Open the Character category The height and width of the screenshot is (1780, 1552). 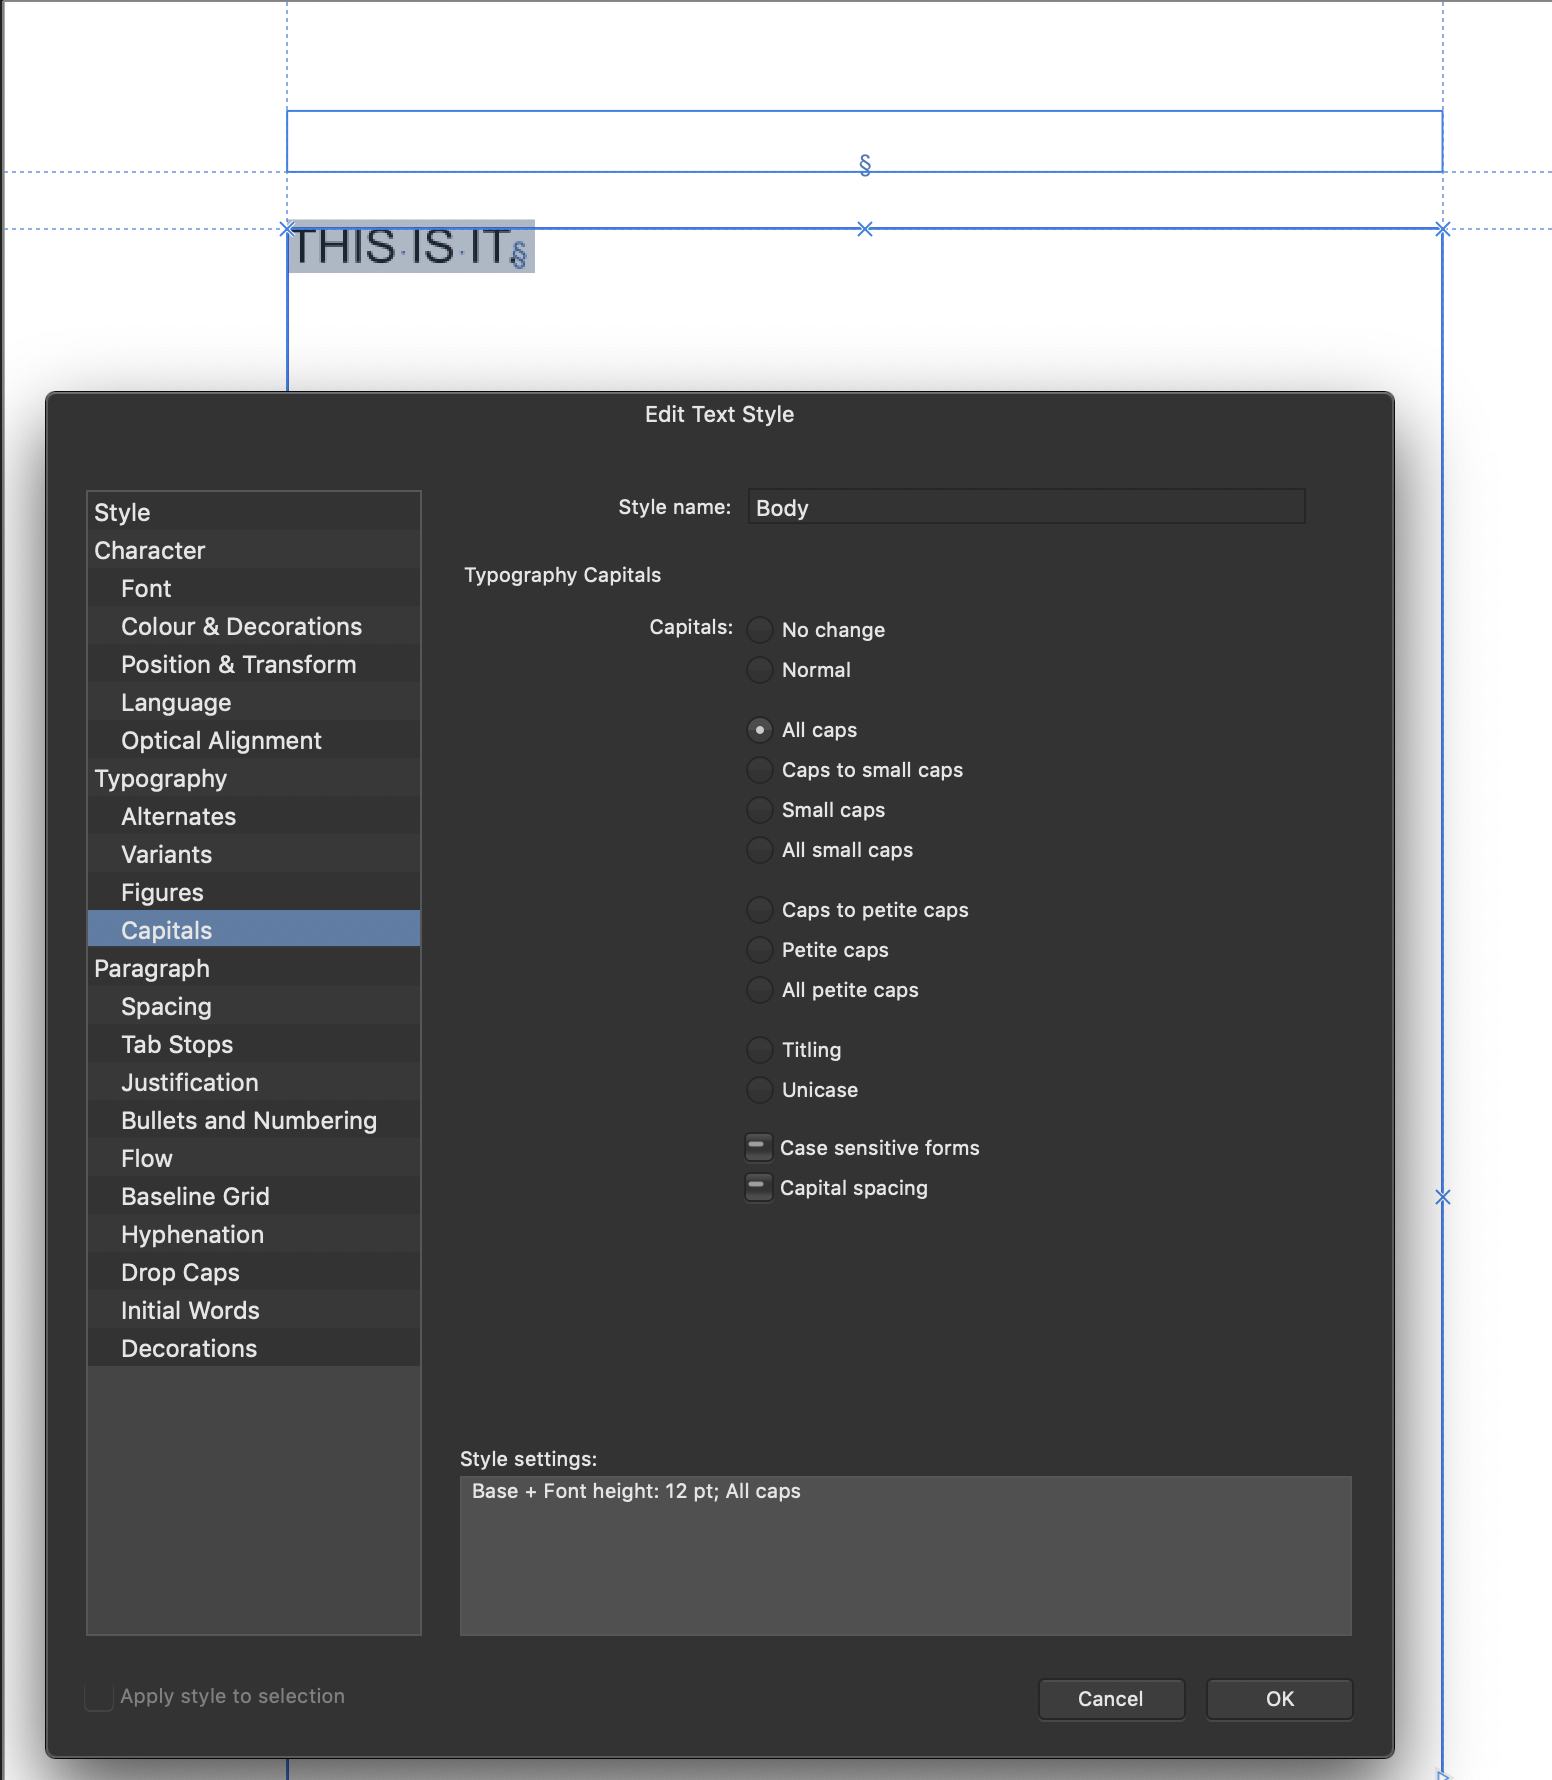point(254,550)
